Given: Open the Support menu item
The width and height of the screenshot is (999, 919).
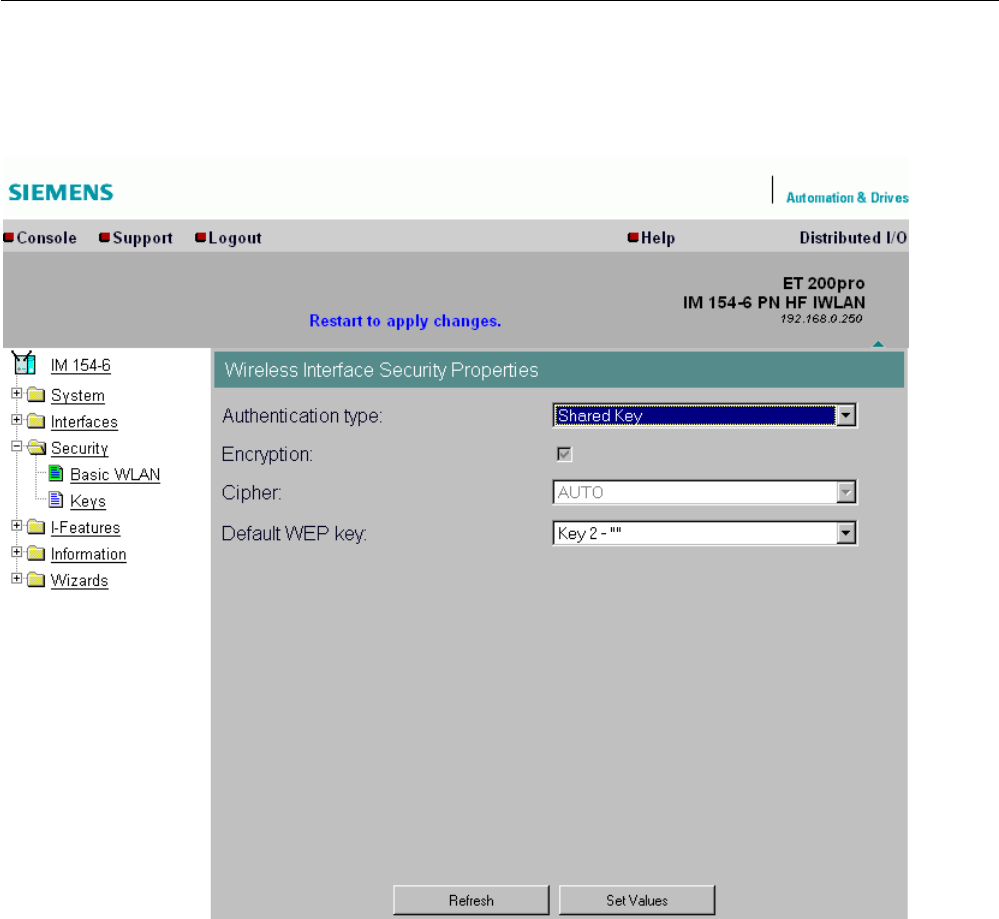Looking at the screenshot, I should point(143,238).
